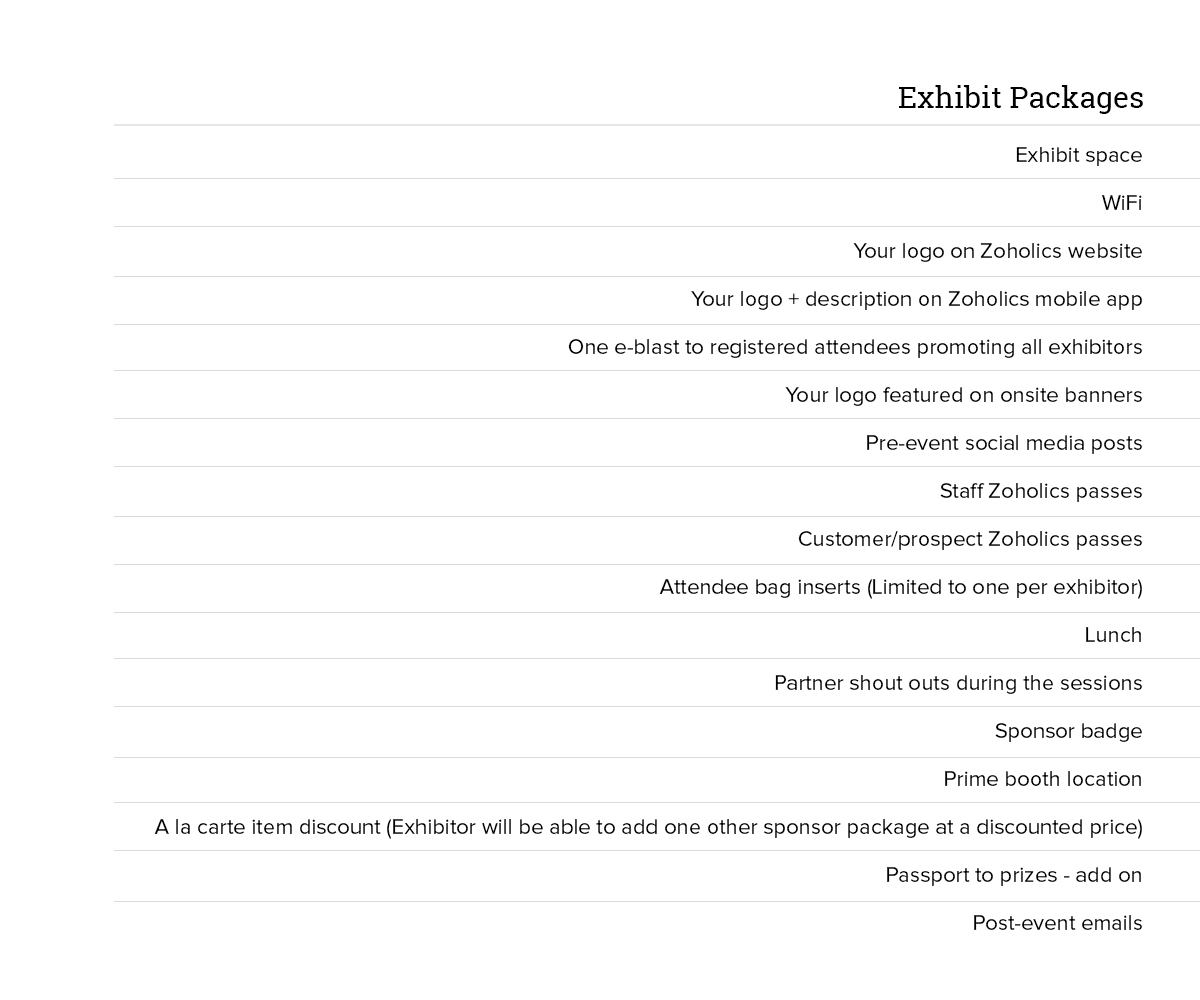Select 'Customer/prospect Zoholics passes' row
Viewport: 1200px width, 1000px height.
click(969, 539)
